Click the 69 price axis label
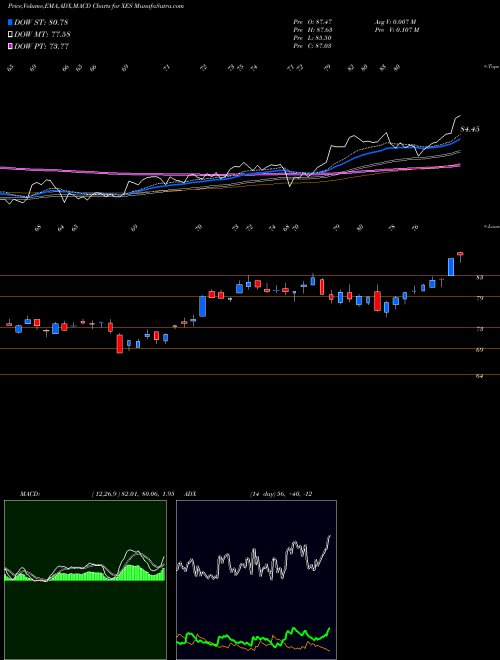500x660 pixels. (480, 350)
